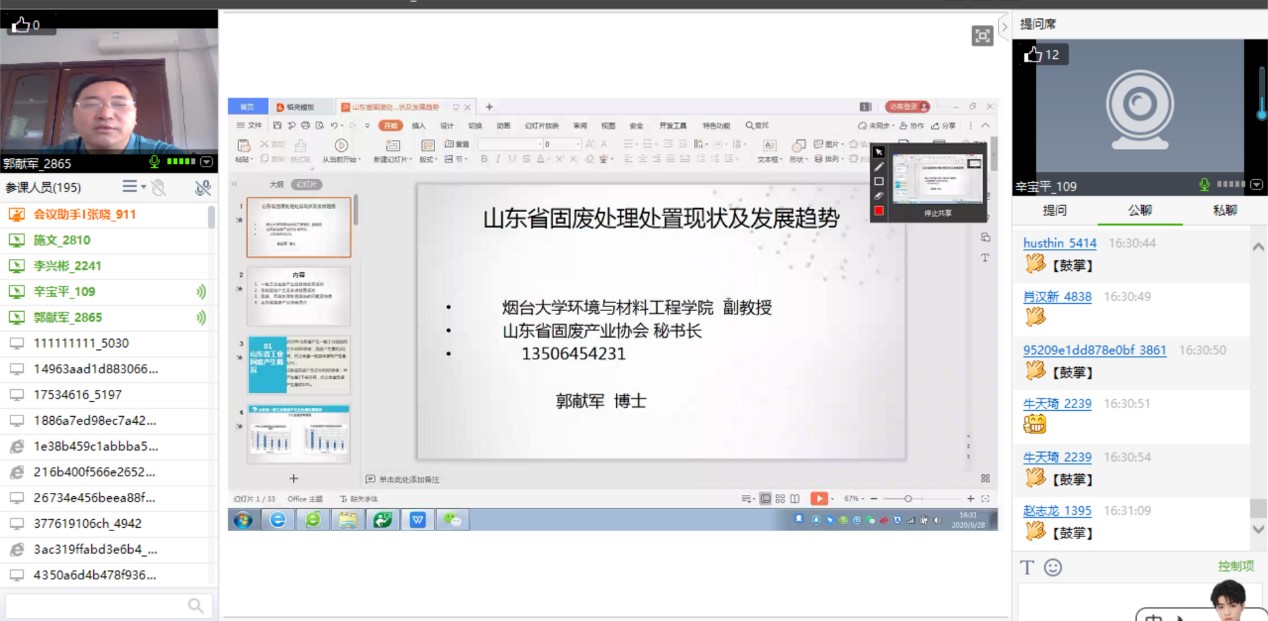Select the pen annotation tool in sharing toolbar

(x=878, y=166)
